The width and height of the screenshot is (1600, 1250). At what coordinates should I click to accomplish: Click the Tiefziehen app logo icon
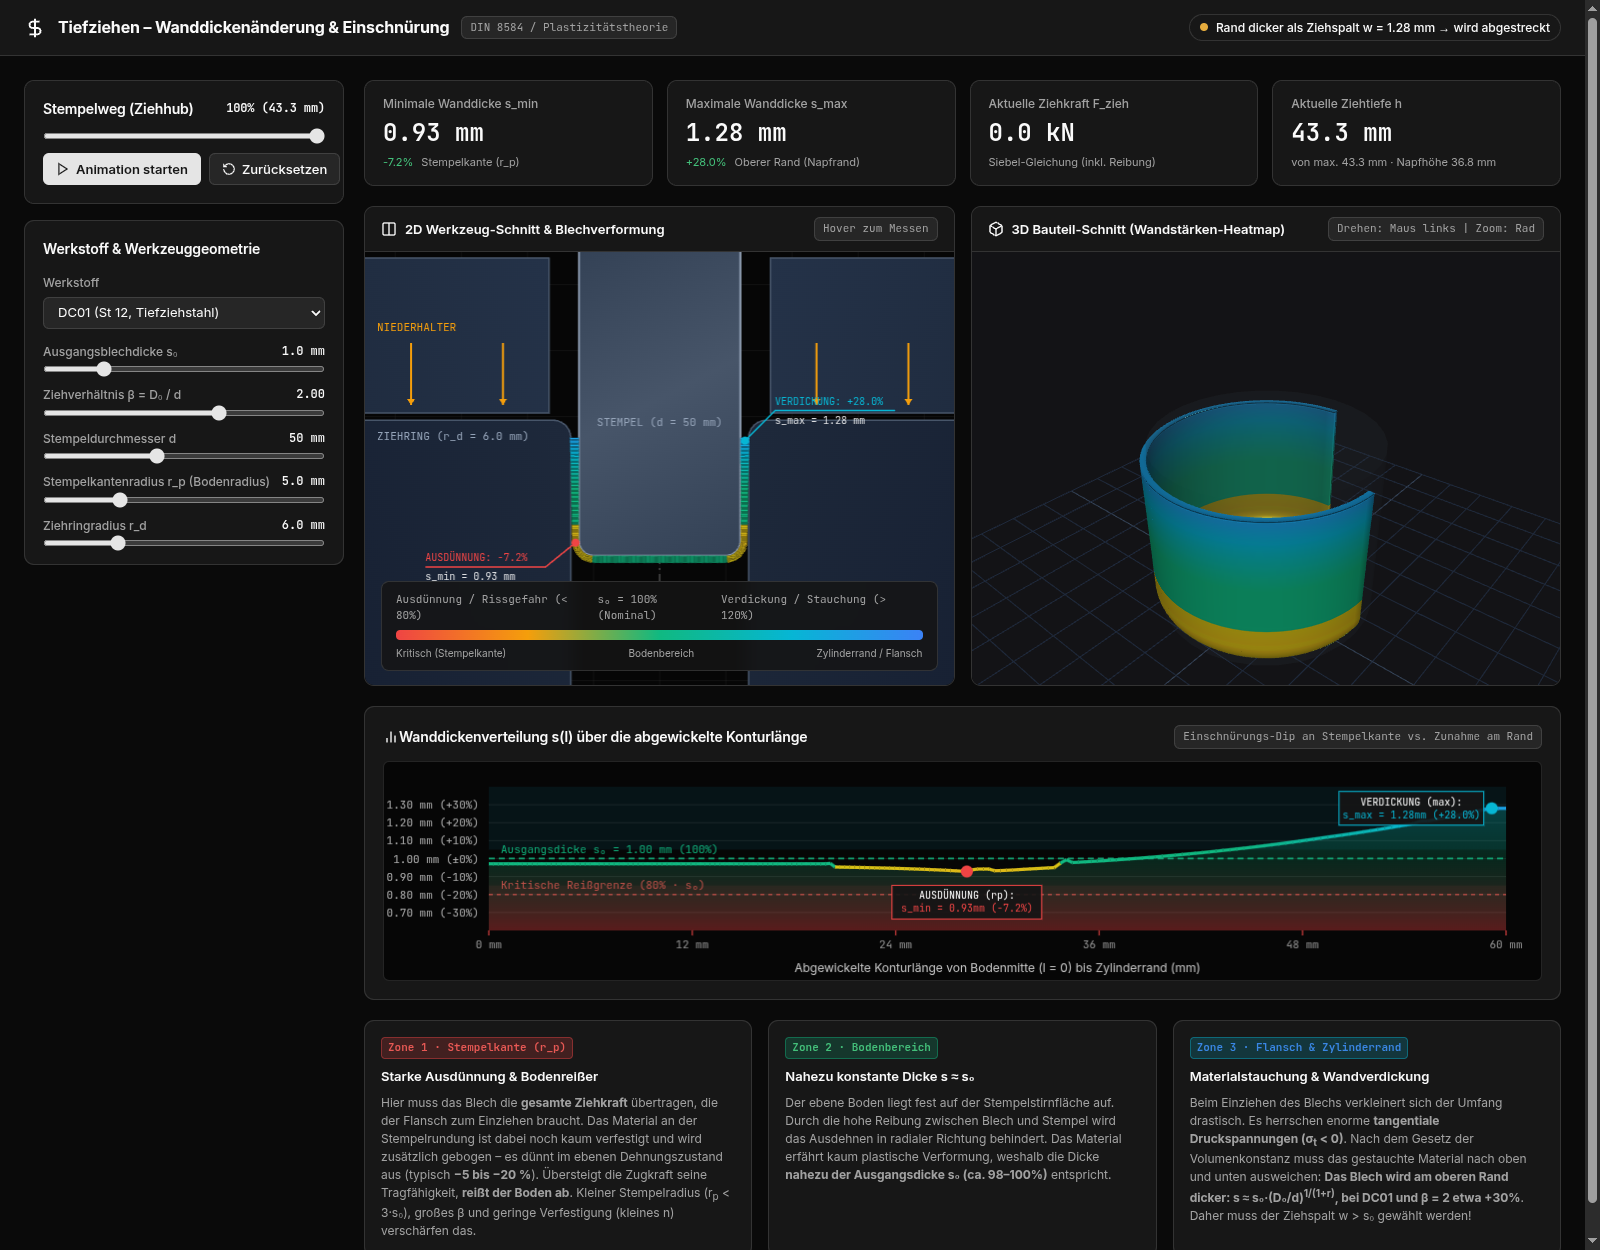click(x=35, y=28)
